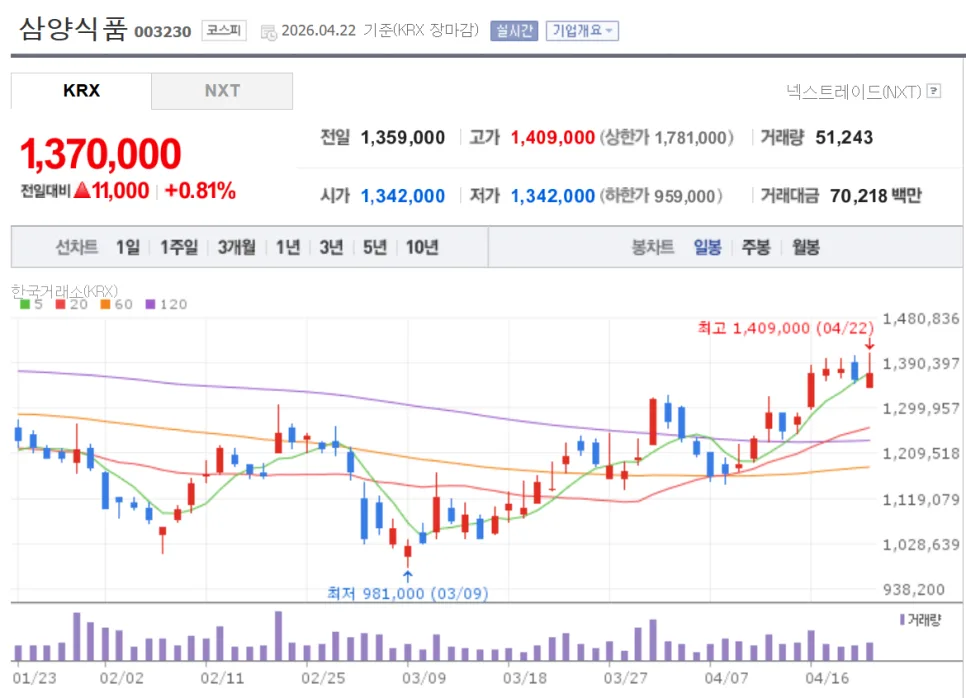Image resolution: width=966 pixels, height=698 pixels.
Task: Click the 한국거래소(KRX) chart label
Action: click(64, 291)
